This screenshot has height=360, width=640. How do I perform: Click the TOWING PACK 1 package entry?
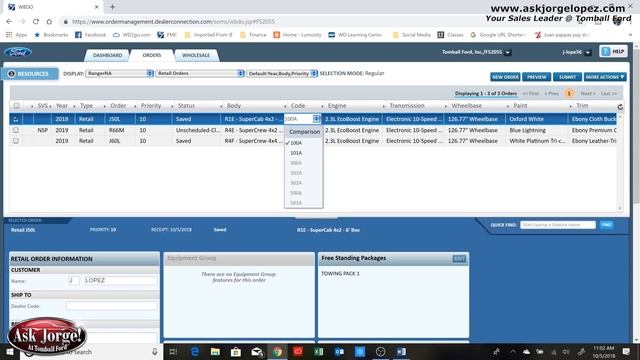[x=340, y=273]
